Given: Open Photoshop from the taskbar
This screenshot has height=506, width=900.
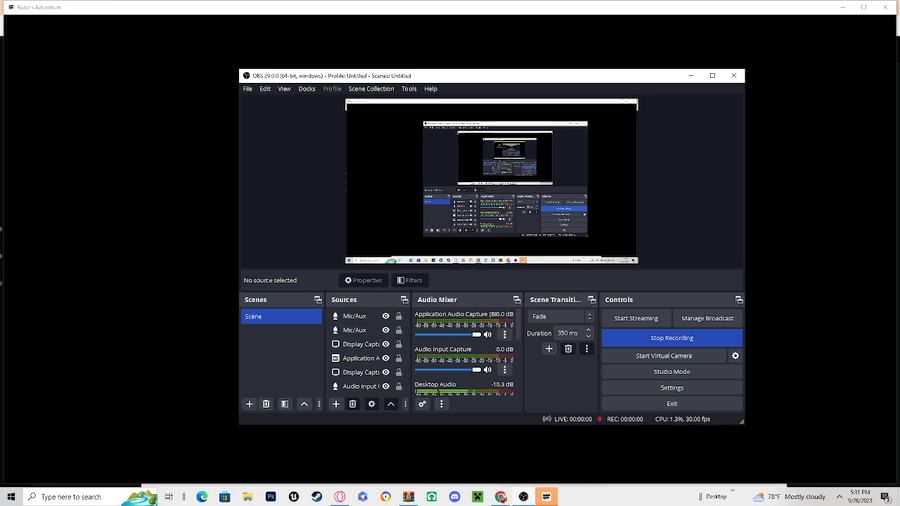Looking at the screenshot, I should pos(271,497).
